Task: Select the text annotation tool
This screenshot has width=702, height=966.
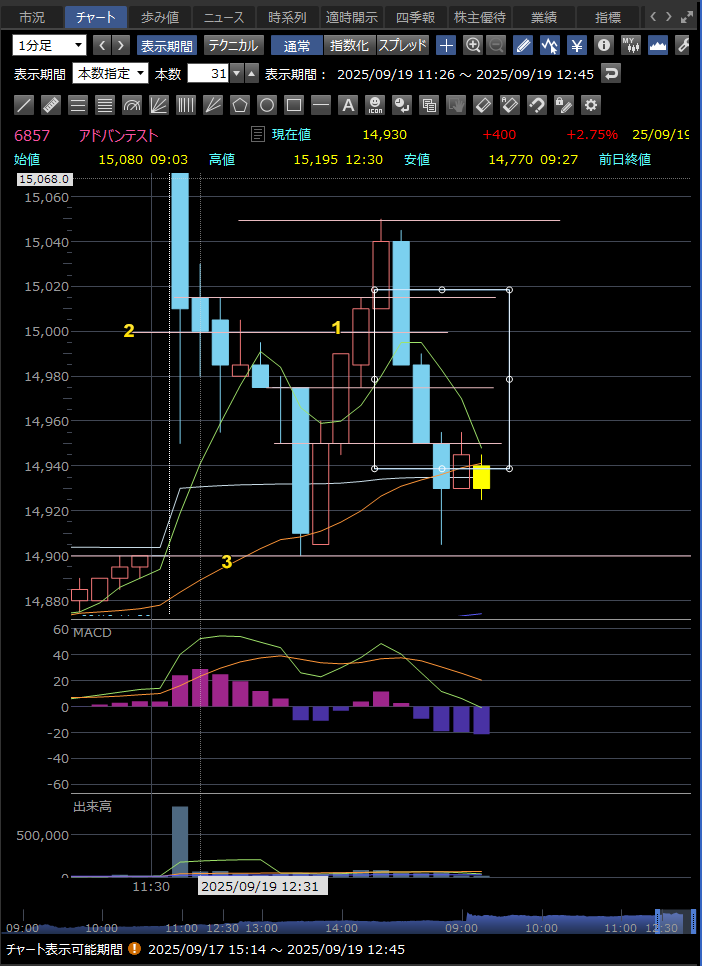Action: coord(348,104)
